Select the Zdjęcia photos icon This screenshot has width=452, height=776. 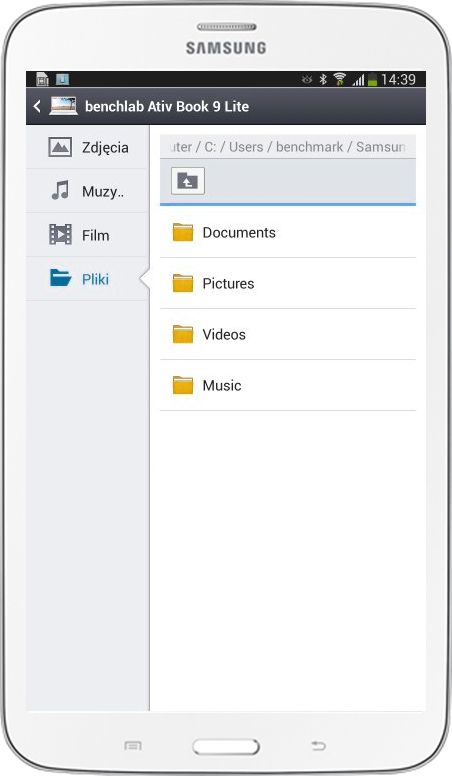click(x=60, y=147)
